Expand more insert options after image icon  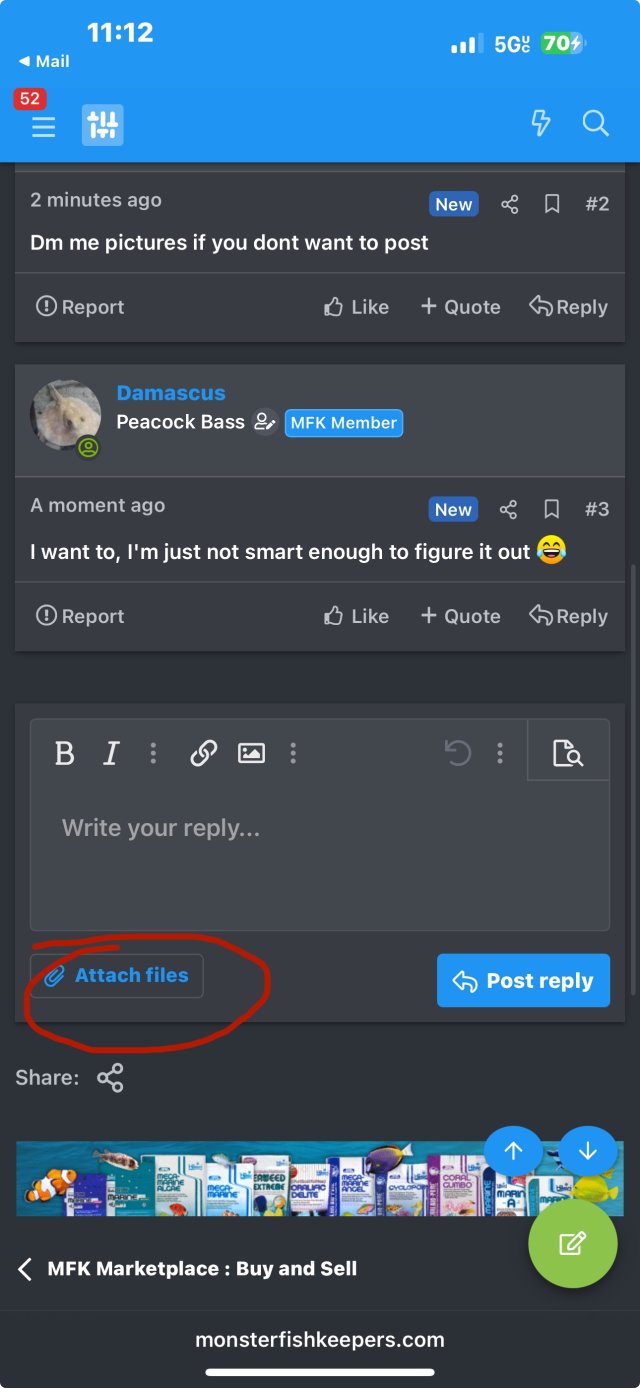[x=293, y=753]
